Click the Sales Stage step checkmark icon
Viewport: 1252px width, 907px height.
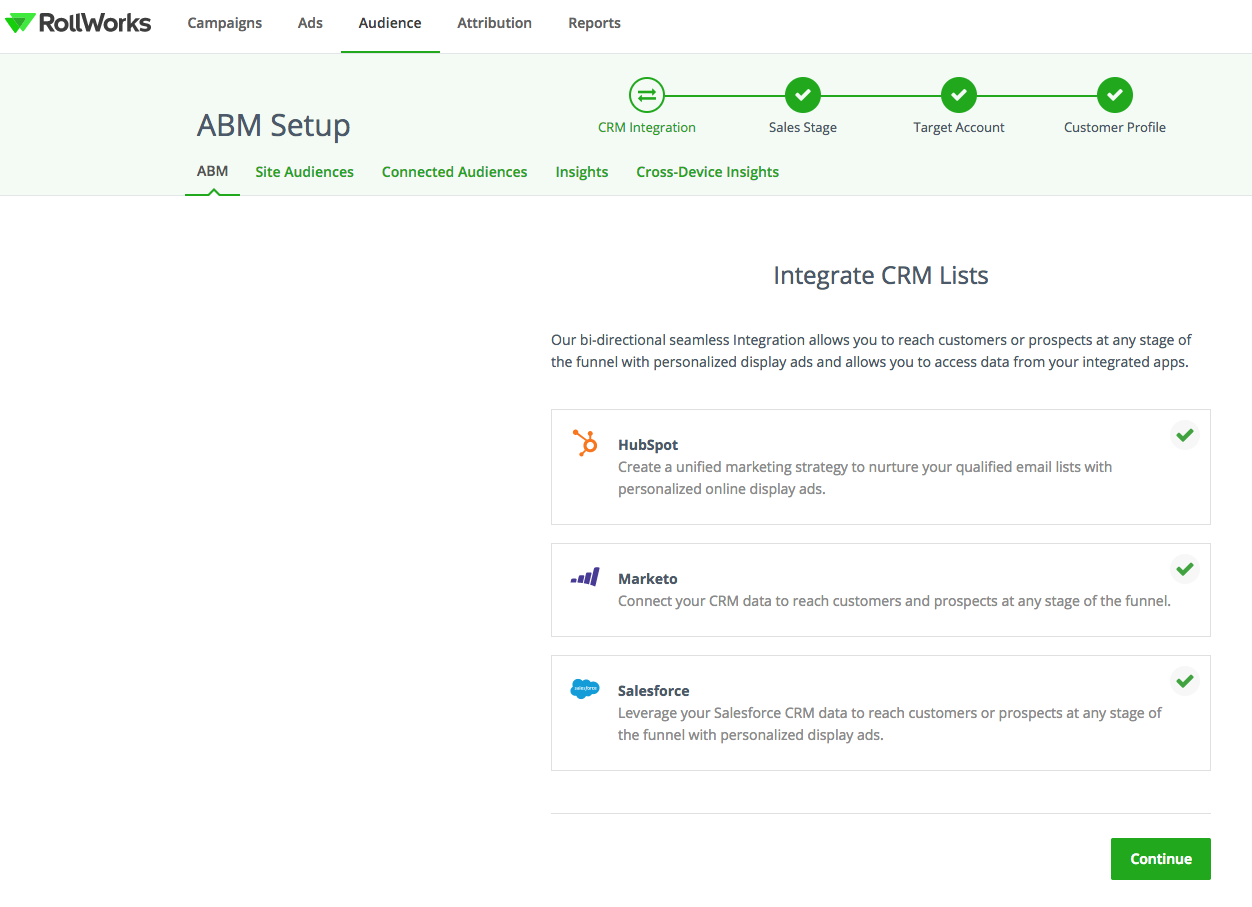(x=802, y=95)
